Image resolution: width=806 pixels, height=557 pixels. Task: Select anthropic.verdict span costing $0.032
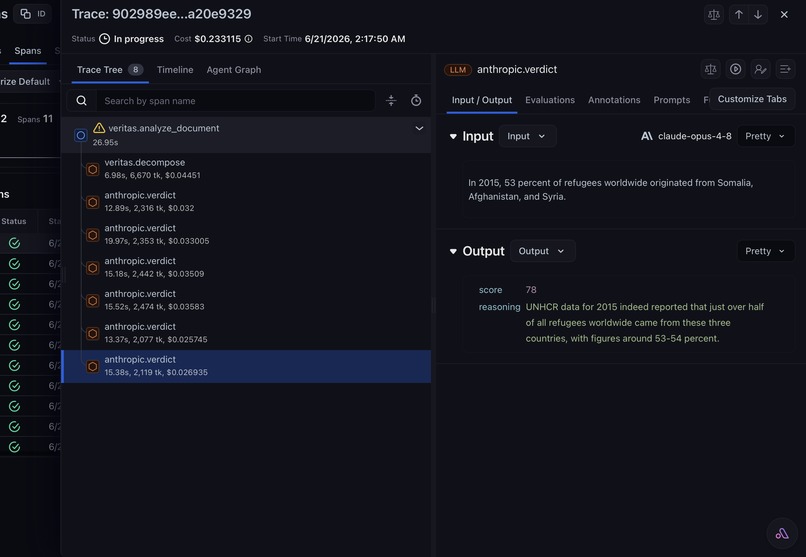(x=246, y=201)
